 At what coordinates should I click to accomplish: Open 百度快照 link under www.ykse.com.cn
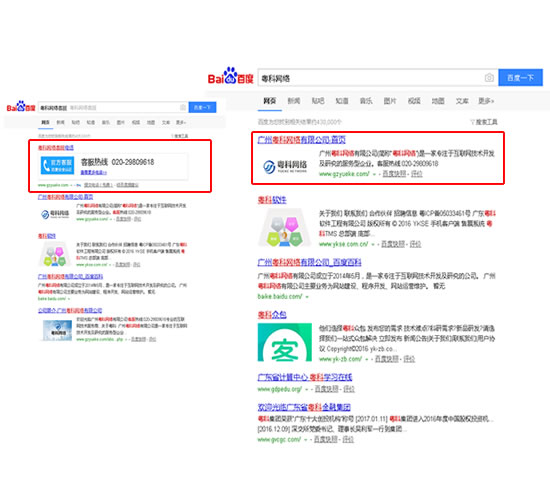click(x=393, y=244)
